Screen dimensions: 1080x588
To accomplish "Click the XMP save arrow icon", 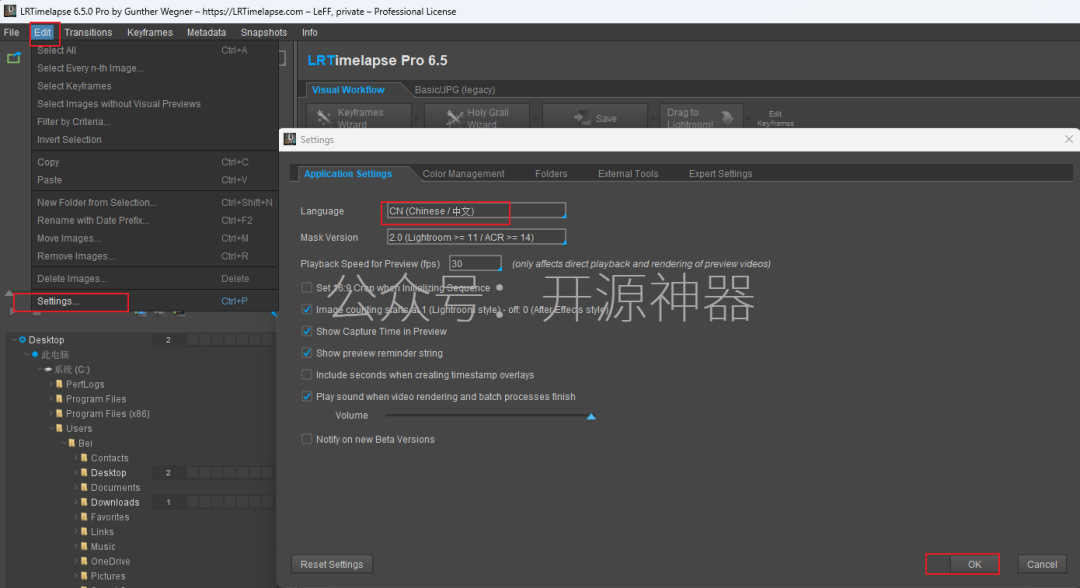I will (582, 118).
